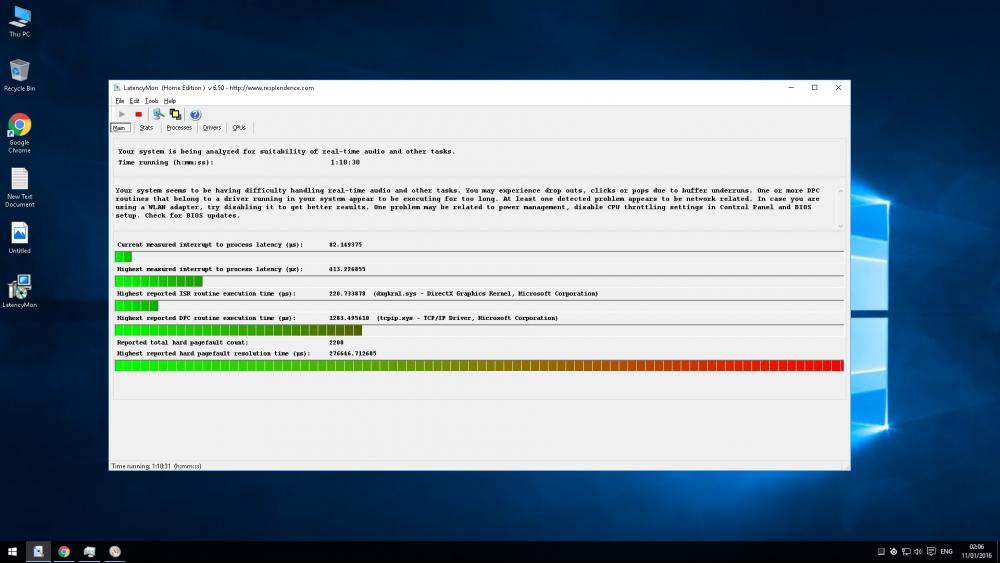Click the ENG language indicator

tap(946, 552)
